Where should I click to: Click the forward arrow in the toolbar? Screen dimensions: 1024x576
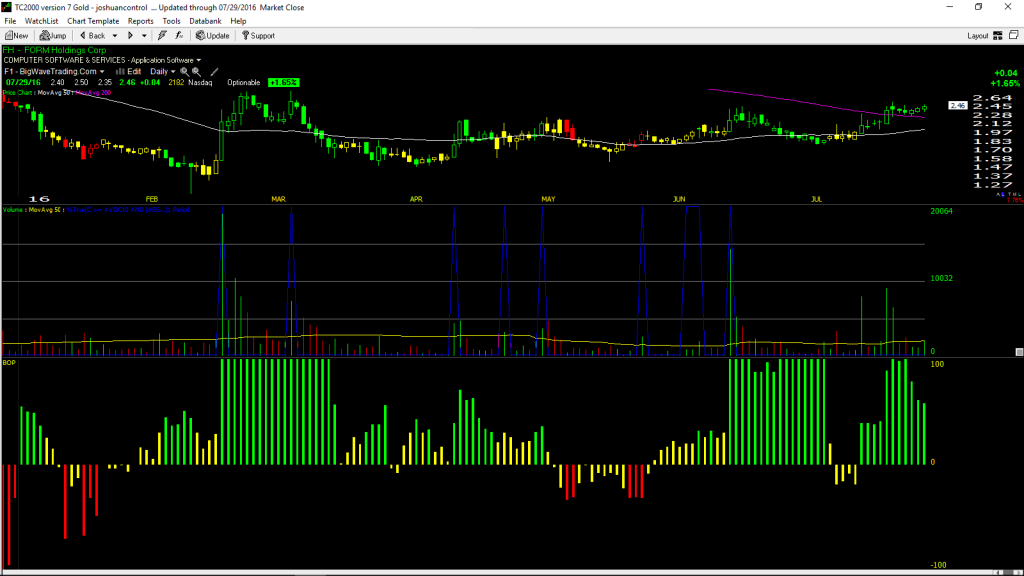click(x=131, y=36)
